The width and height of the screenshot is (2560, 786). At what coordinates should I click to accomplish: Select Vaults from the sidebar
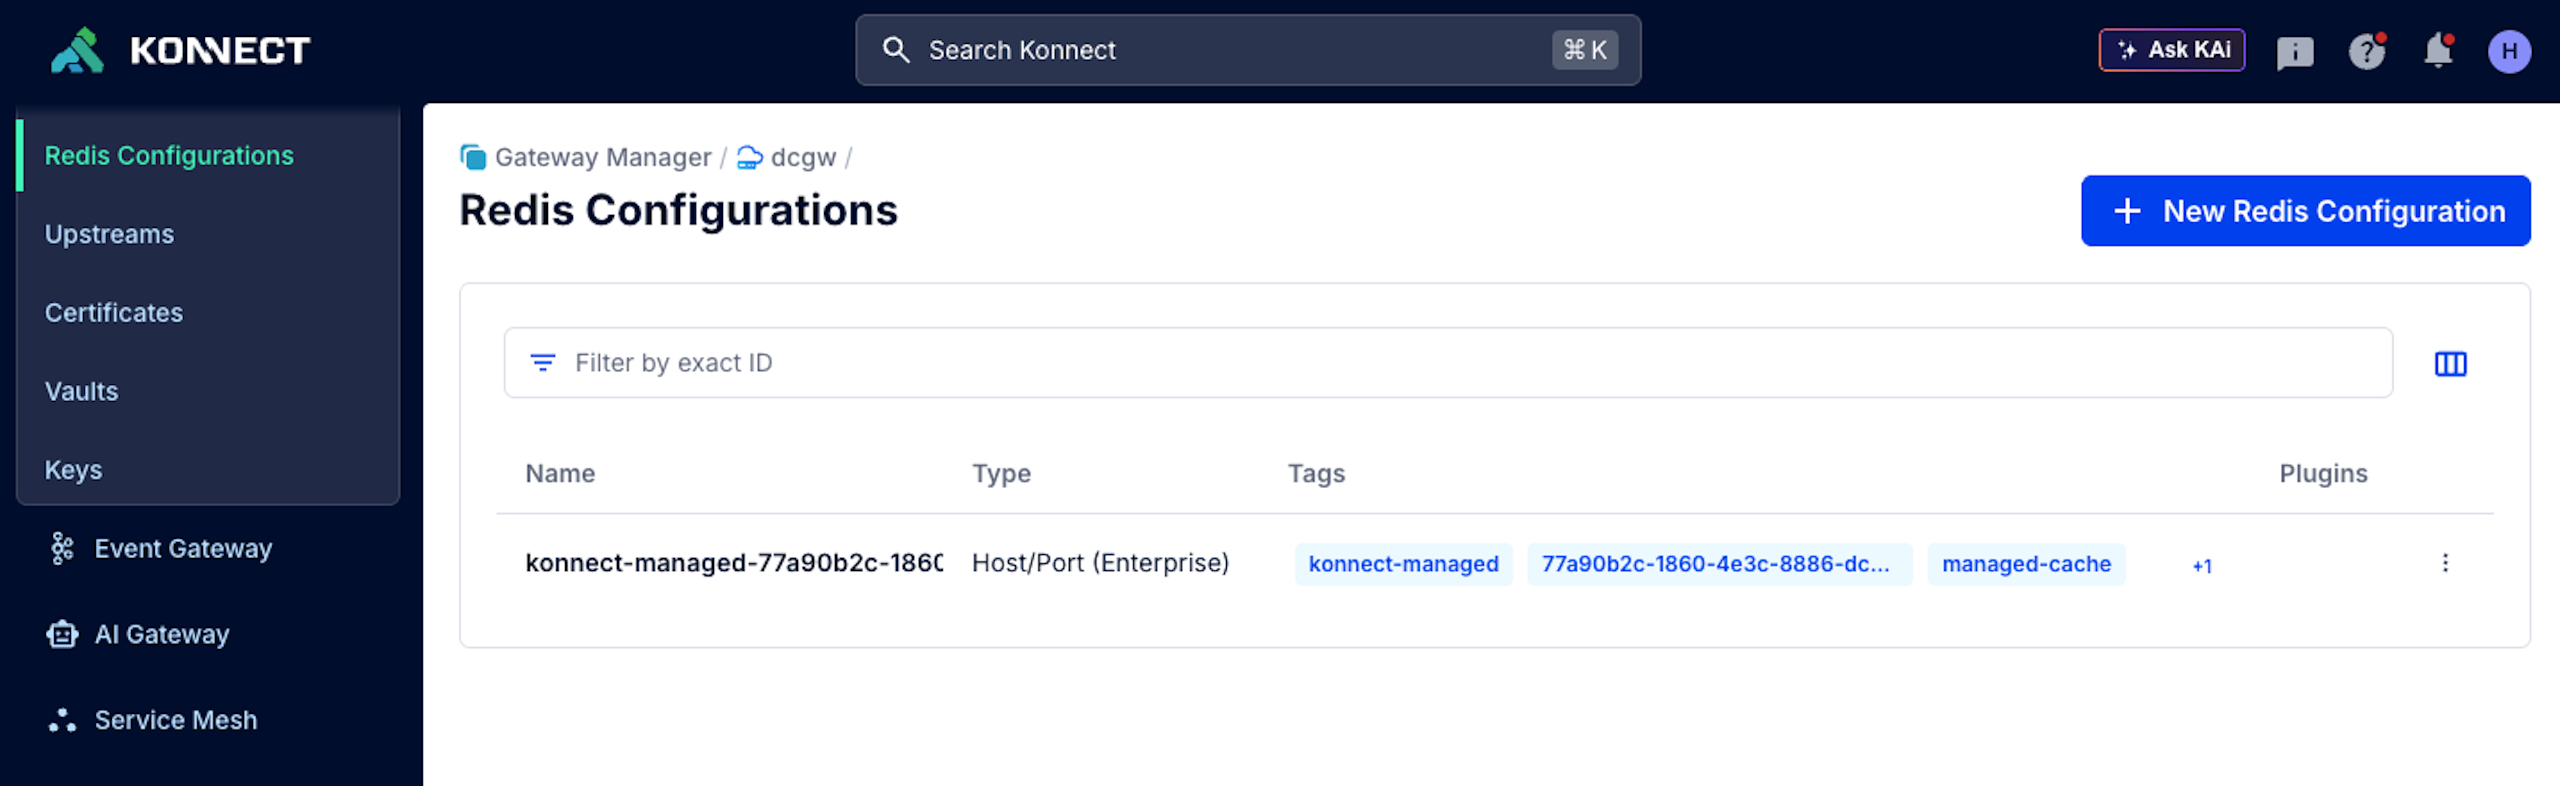pos(81,391)
